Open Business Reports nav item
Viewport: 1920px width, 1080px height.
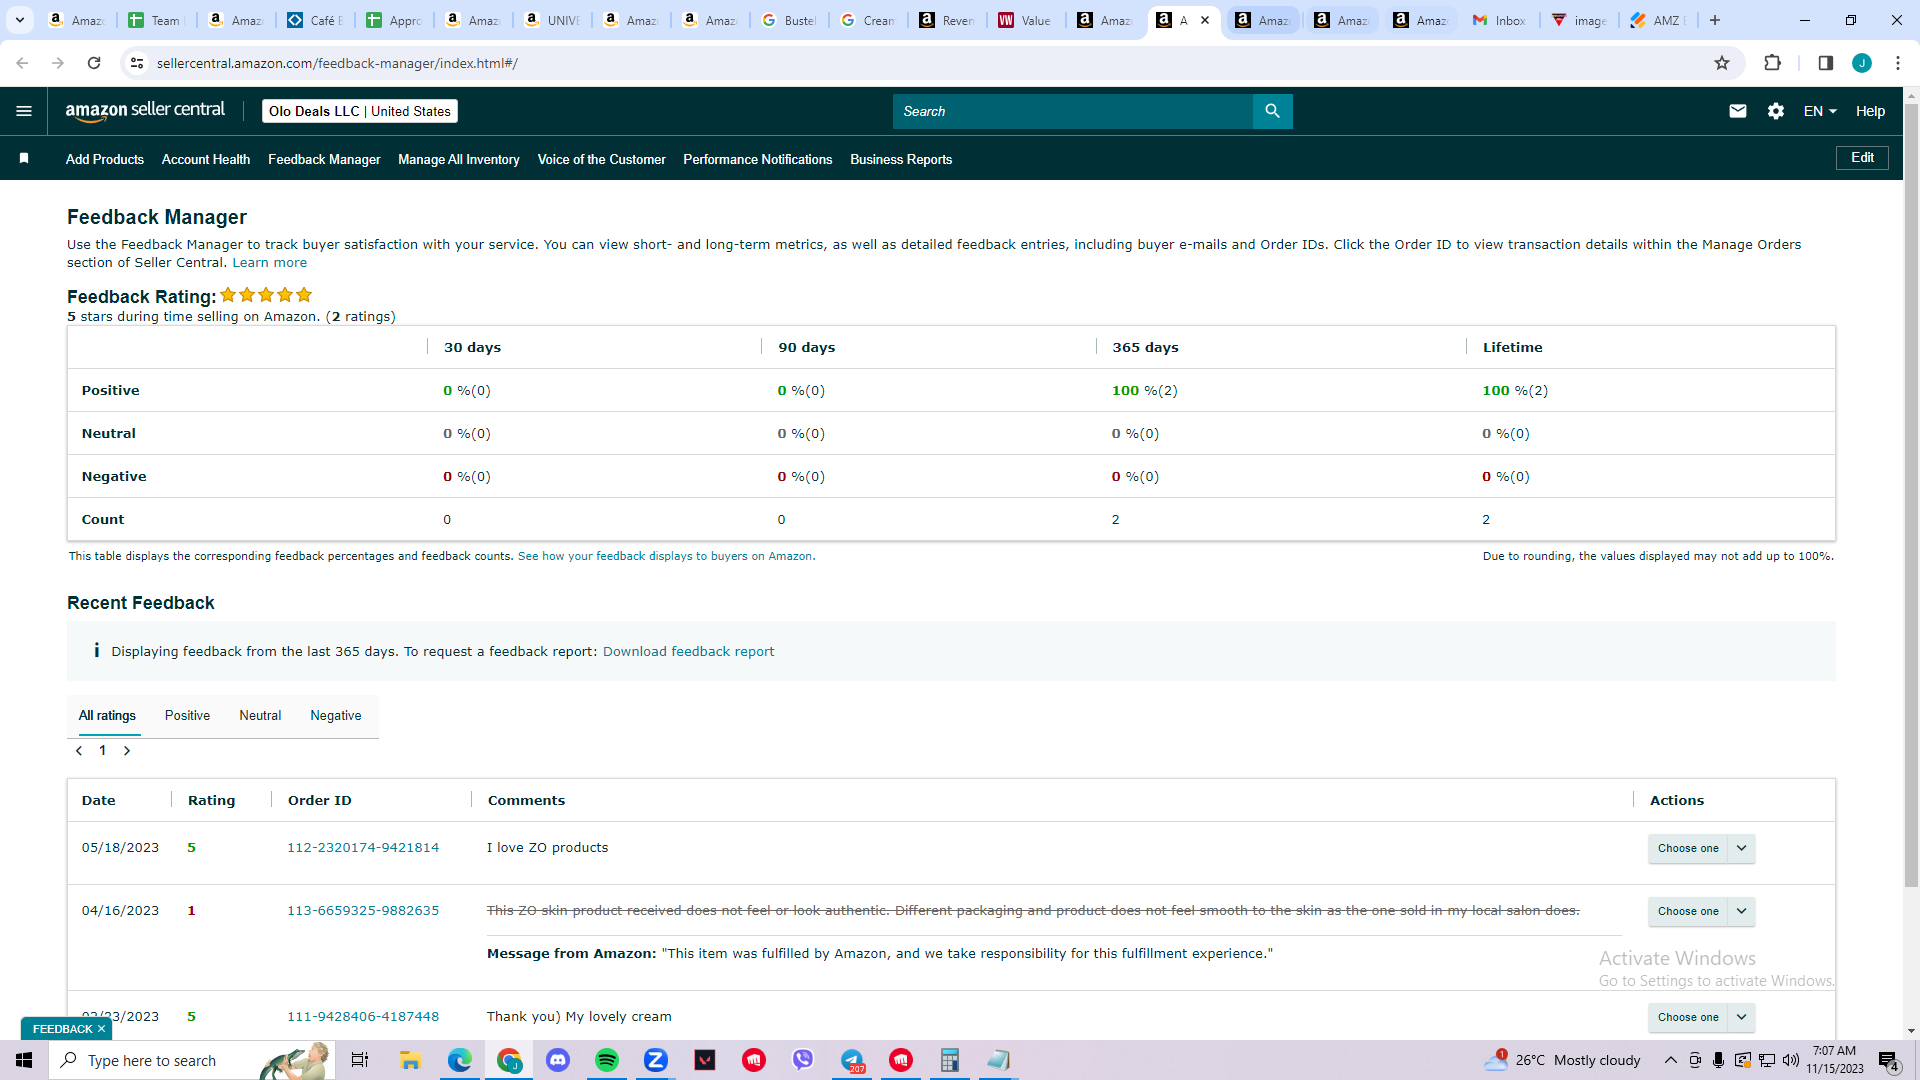click(901, 159)
